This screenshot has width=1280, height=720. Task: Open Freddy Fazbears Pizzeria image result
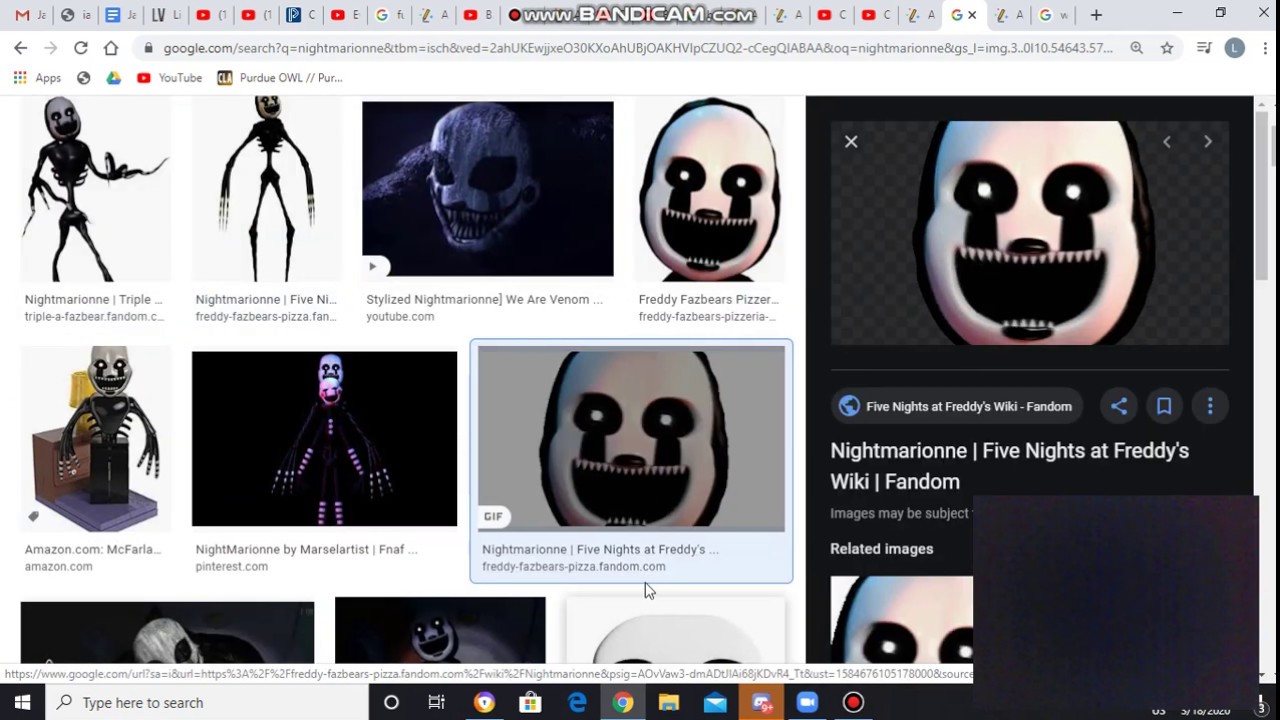pyautogui.click(x=709, y=190)
